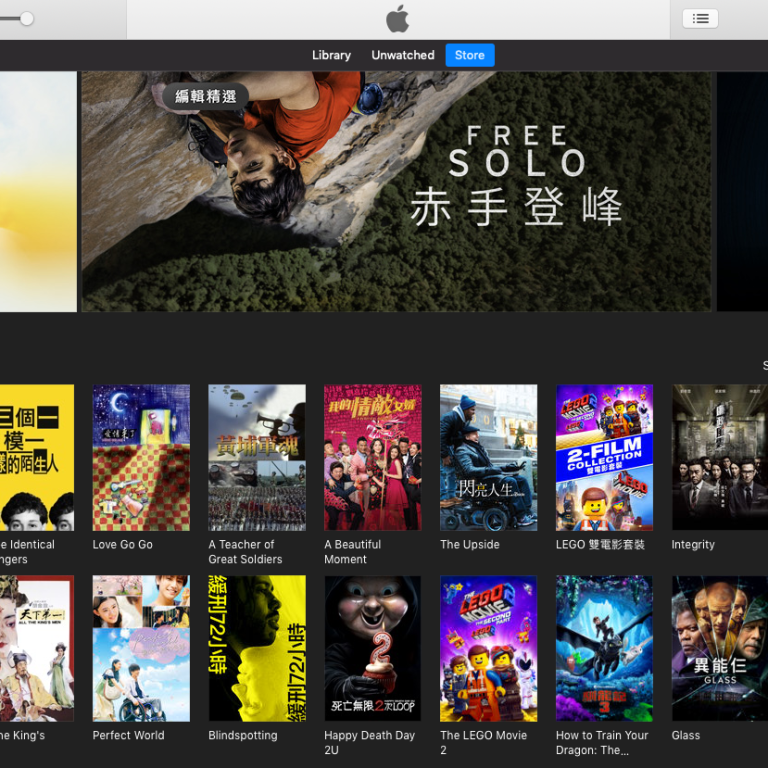Click The LEGO Movie 2 title
This screenshot has height=768, width=768.
click(x=483, y=743)
